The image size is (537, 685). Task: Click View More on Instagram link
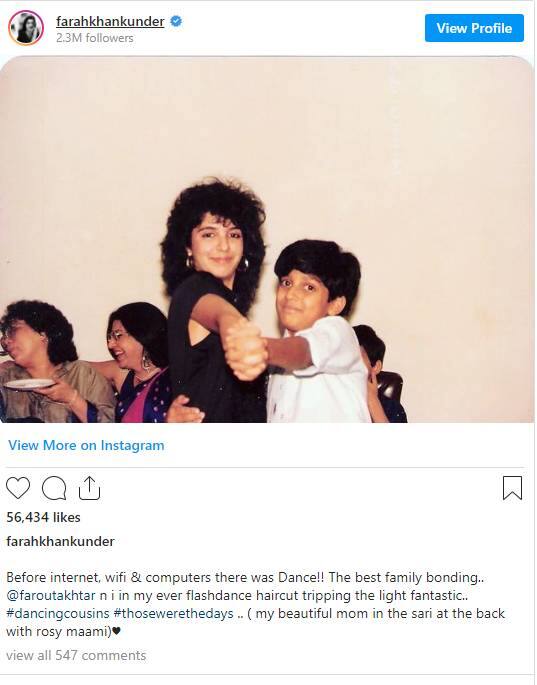click(86, 445)
